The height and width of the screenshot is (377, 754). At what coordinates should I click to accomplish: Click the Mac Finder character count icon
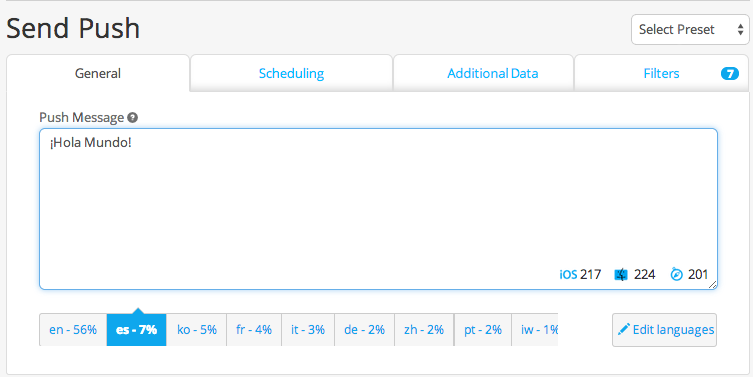coord(621,275)
